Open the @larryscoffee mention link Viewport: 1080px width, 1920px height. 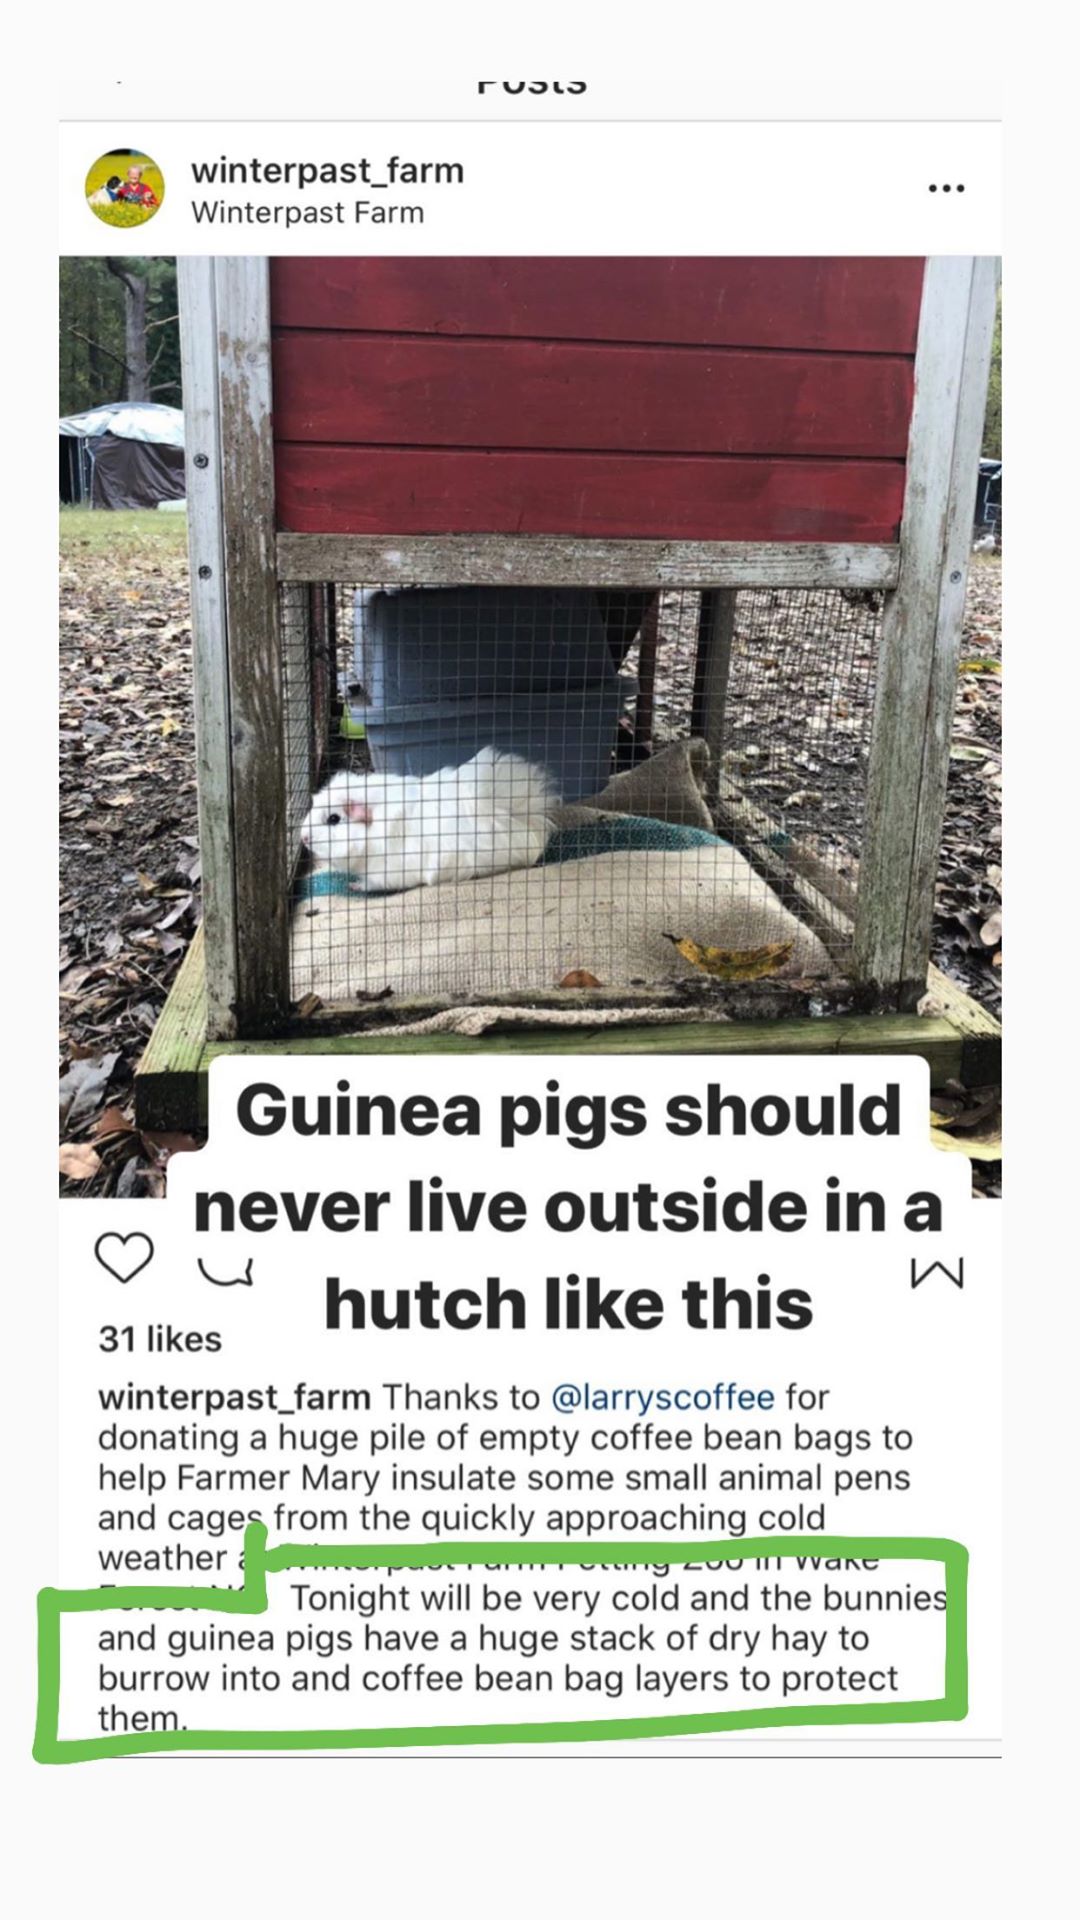(662, 1397)
